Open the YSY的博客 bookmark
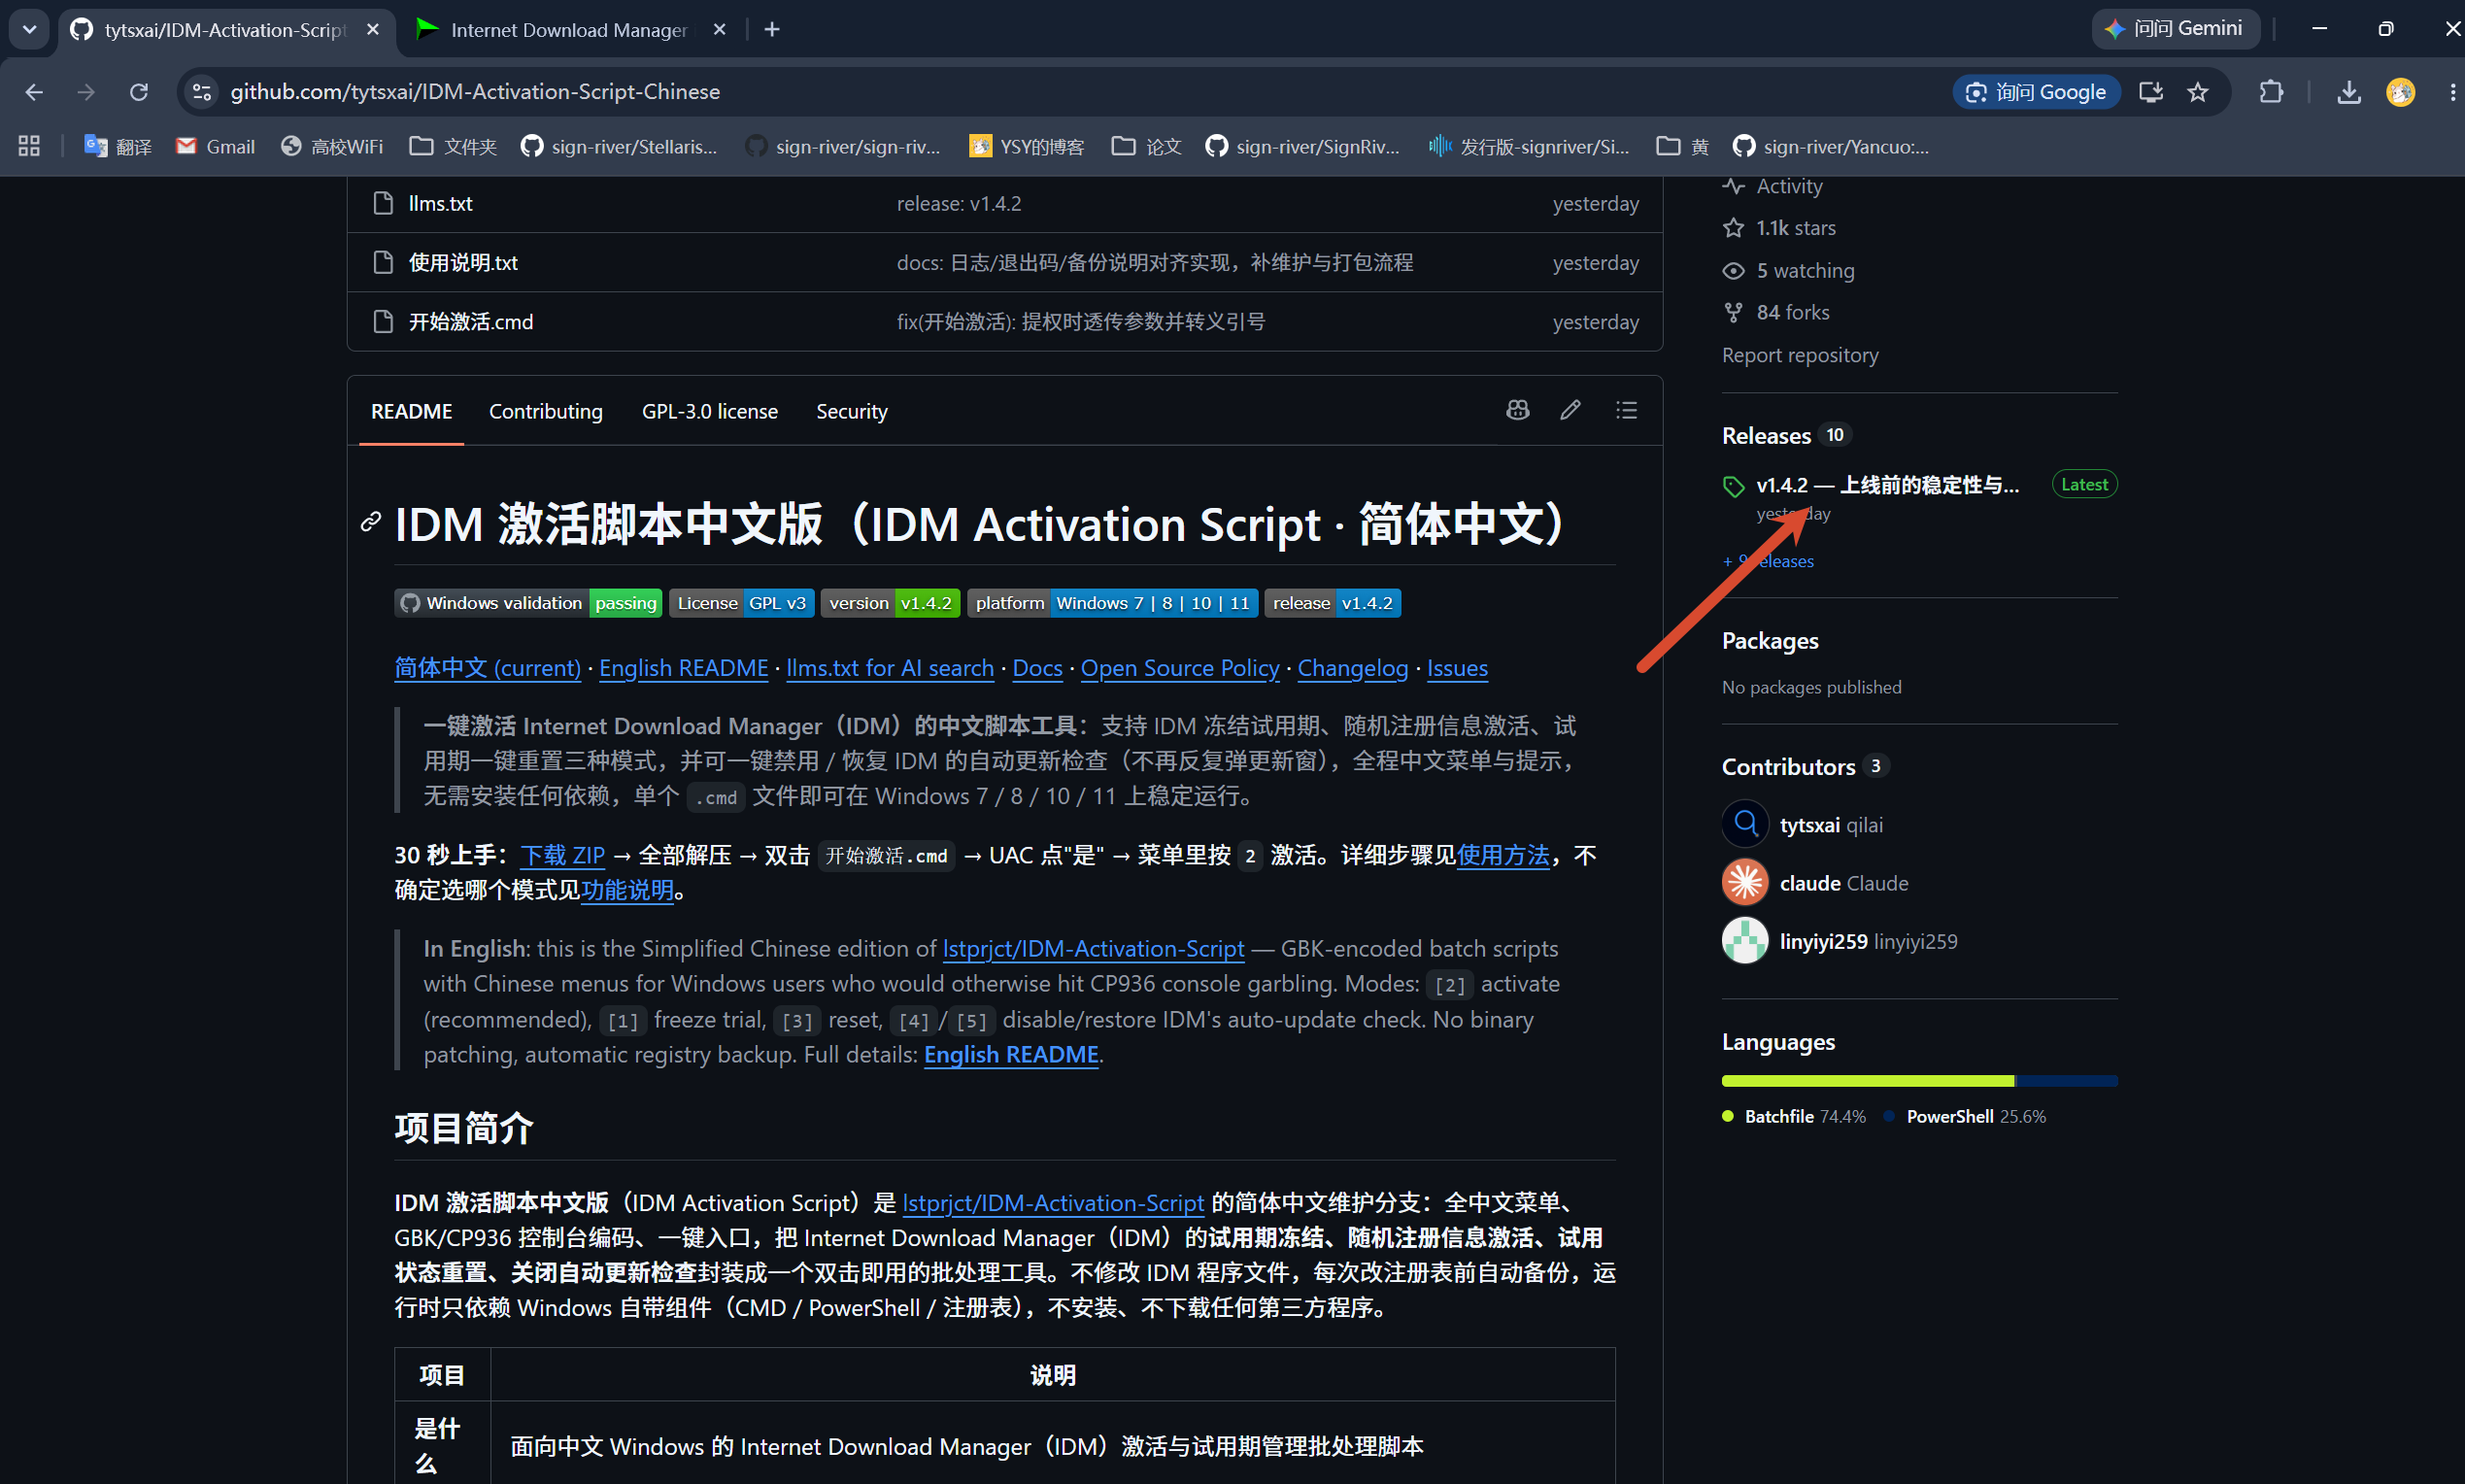The height and width of the screenshot is (1484, 2465). [x=1027, y=147]
